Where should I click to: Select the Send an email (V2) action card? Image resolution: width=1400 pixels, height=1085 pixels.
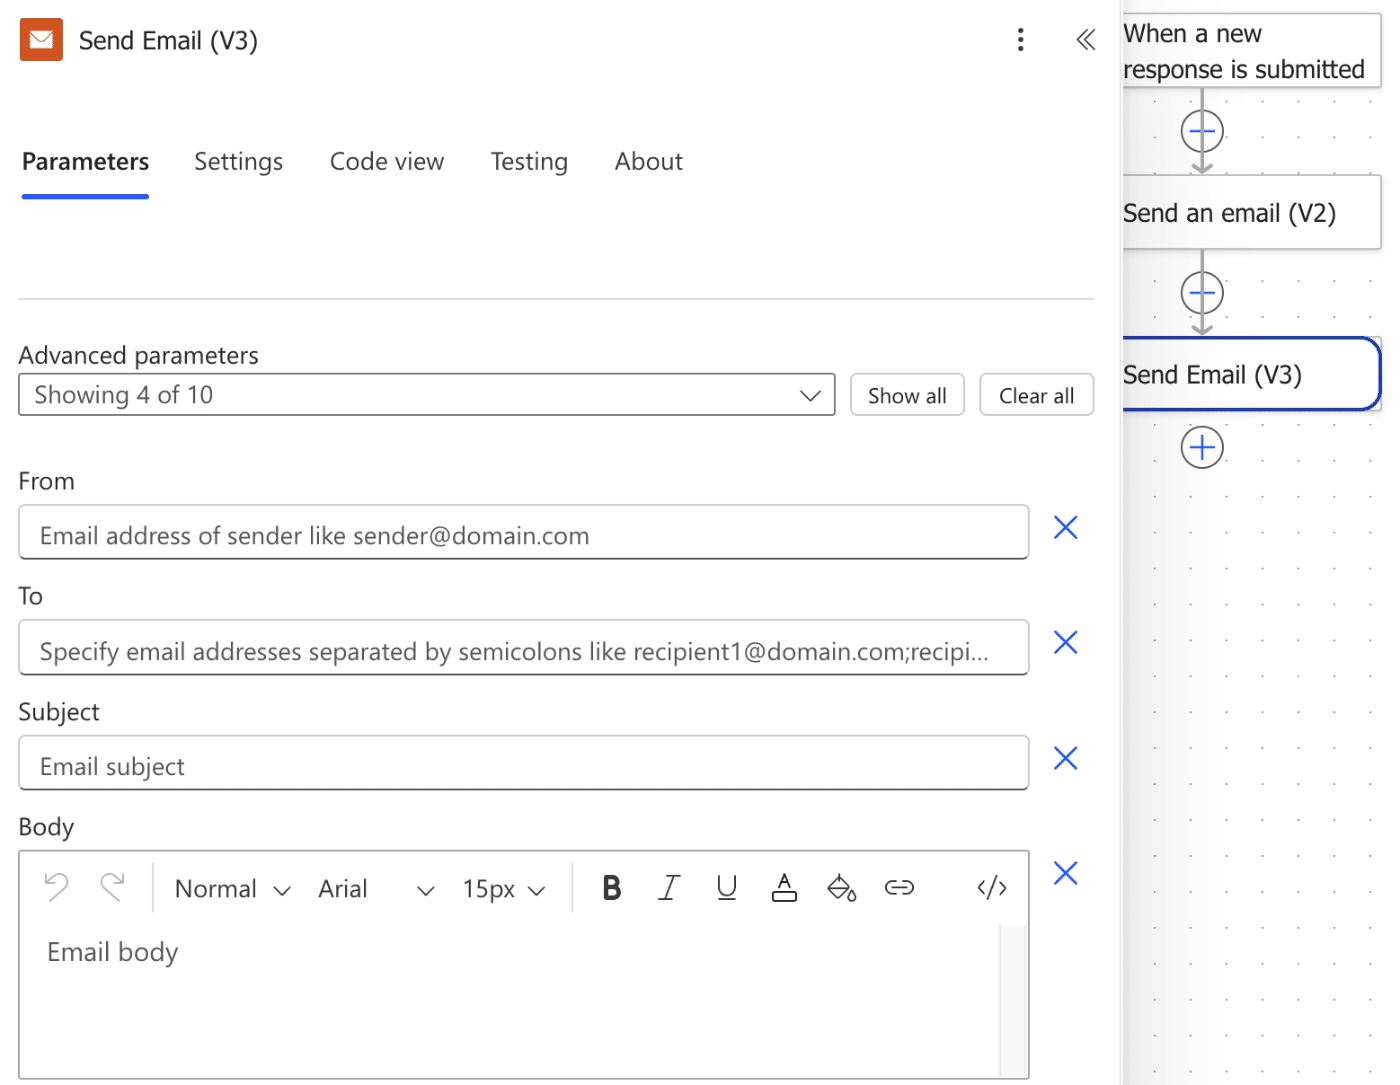tap(1251, 213)
